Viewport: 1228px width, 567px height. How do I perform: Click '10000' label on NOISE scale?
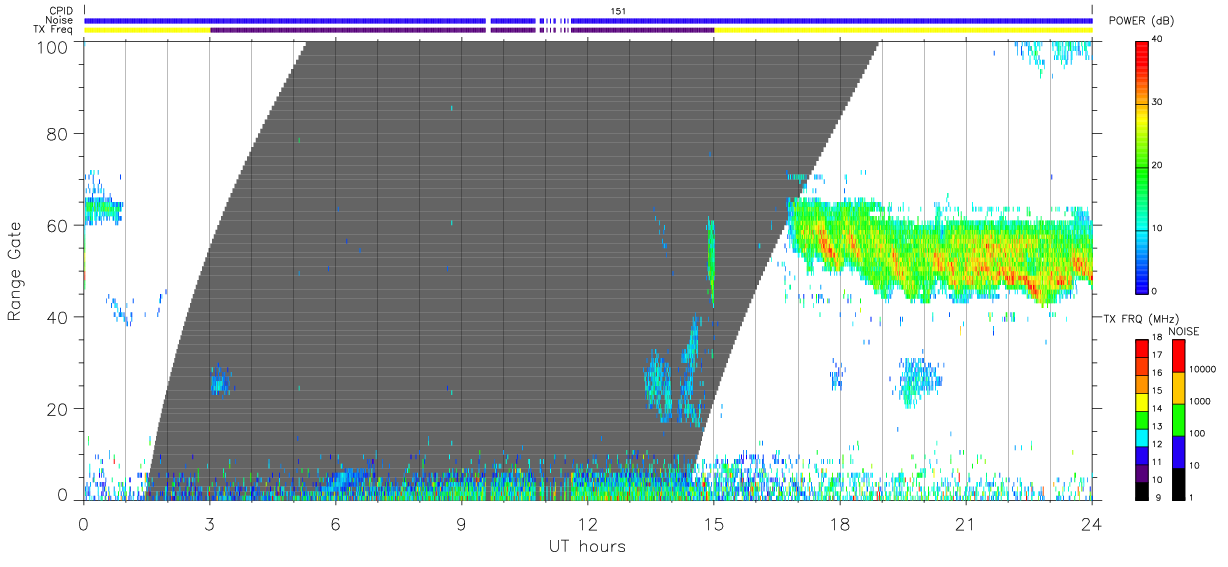[x=1202, y=370]
